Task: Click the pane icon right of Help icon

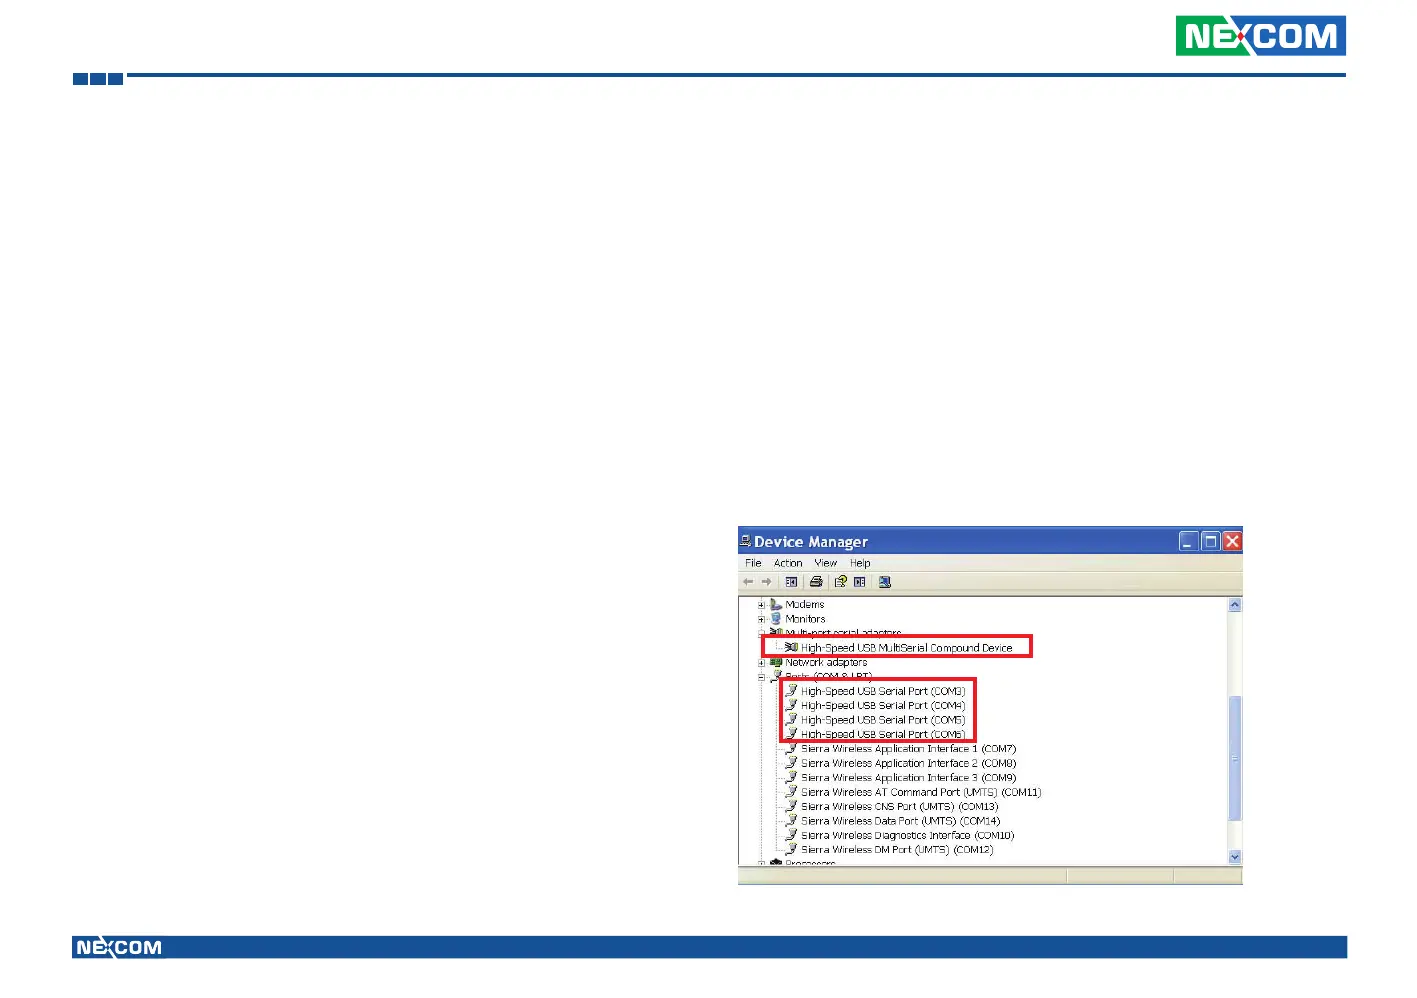Action: coord(859,582)
